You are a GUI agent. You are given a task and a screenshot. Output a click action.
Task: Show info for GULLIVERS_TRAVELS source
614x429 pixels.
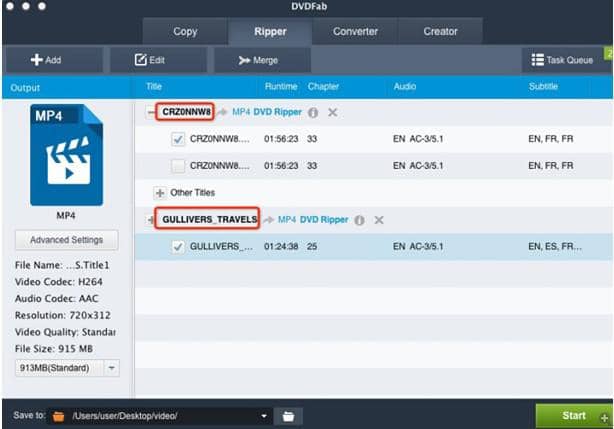point(359,220)
